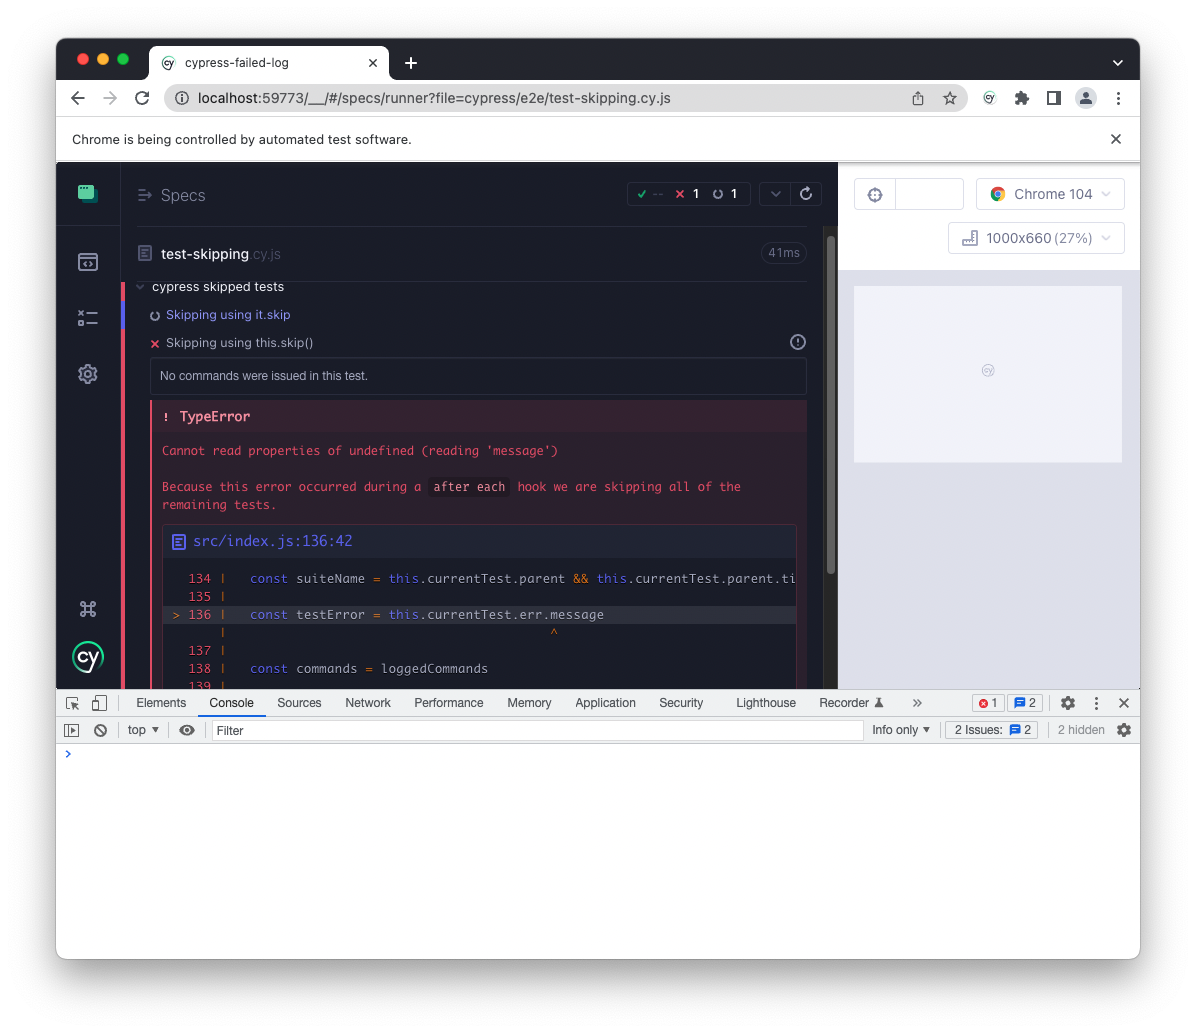Reload the page in Chrome

point(142,98)
